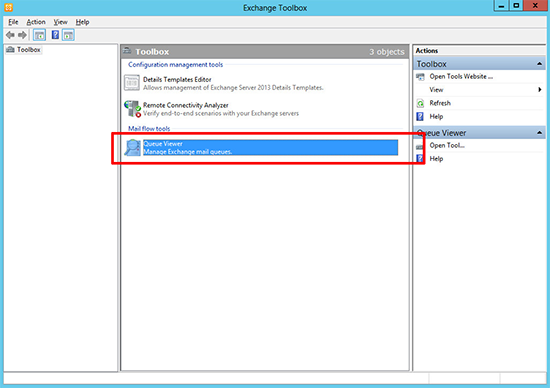Click the '3 objects' count in header
This screenshot has height=388, width=550.
[387, 52]
